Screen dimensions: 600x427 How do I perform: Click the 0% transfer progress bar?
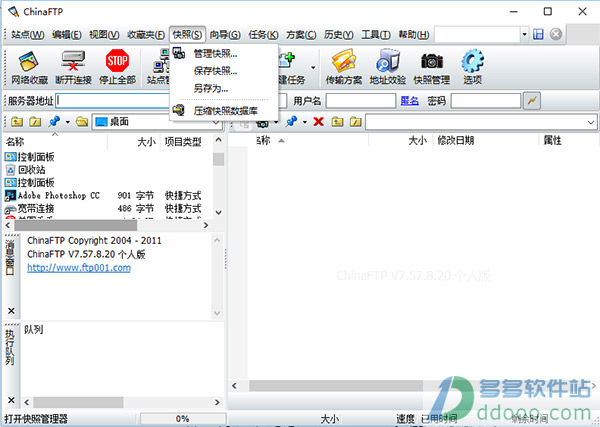tap(183, 419)
